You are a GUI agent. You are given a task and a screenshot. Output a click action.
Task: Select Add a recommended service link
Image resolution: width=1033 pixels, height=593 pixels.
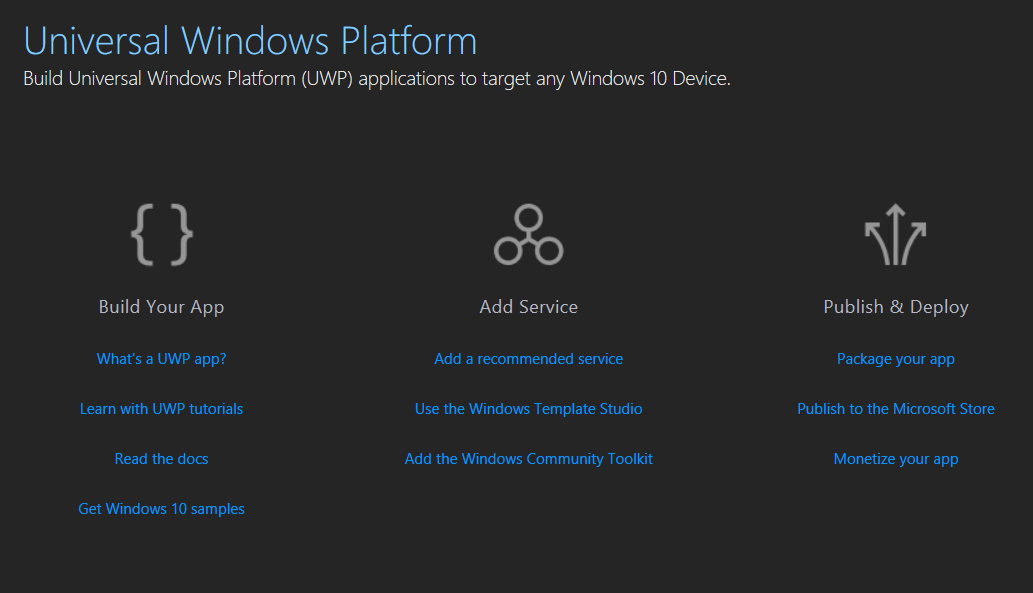tap(528, 358)
